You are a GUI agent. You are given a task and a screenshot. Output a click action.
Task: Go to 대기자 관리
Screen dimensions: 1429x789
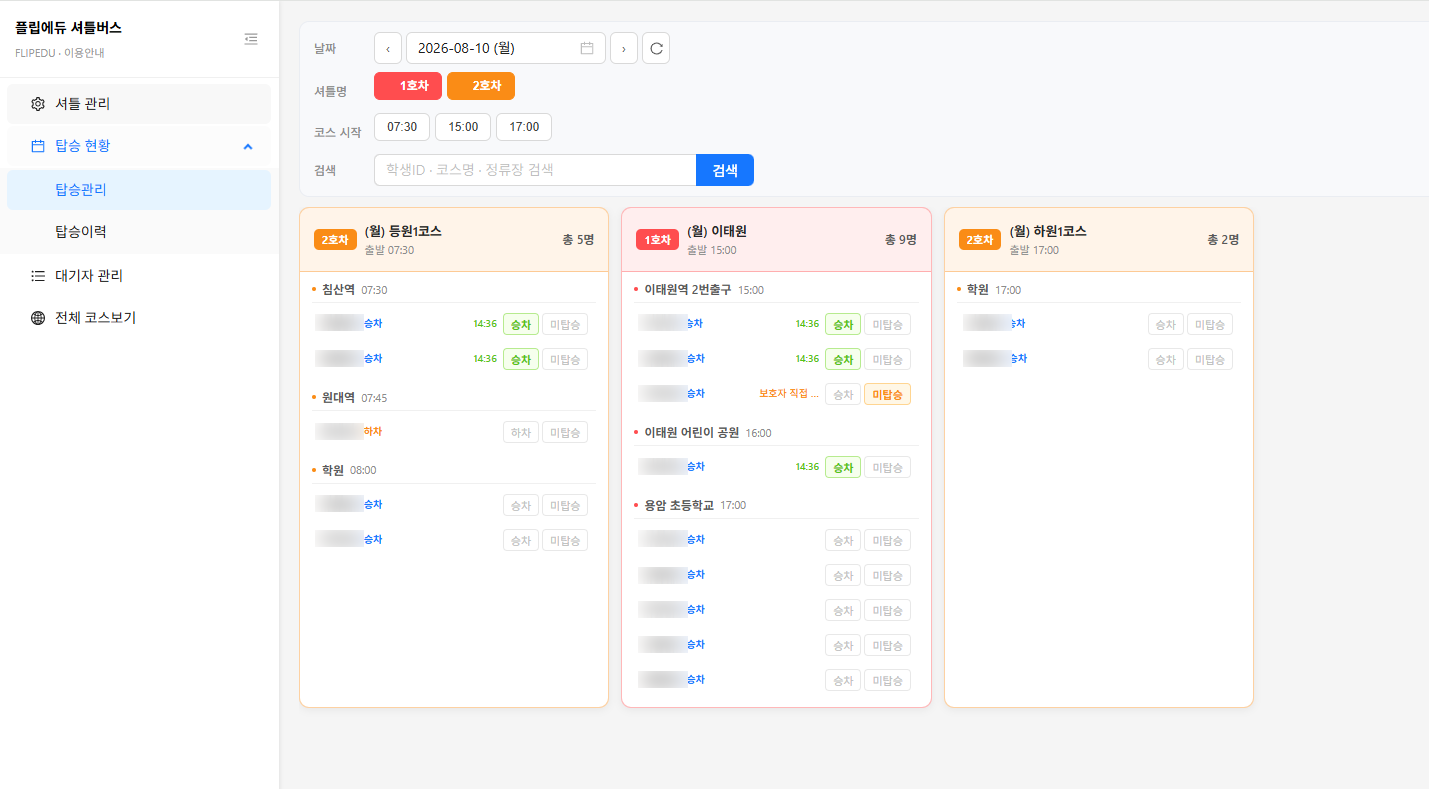(139, 276)
